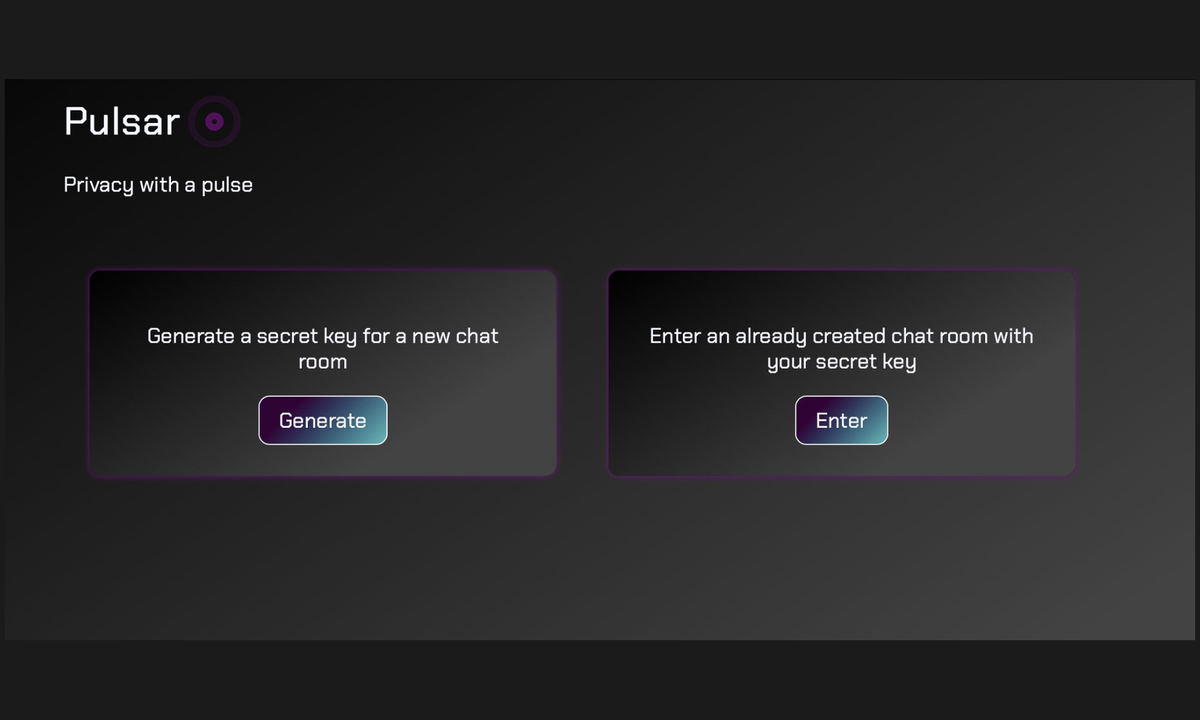
Task: Click the "Pulsar" title heading
Action: click(x=122, y=121)
